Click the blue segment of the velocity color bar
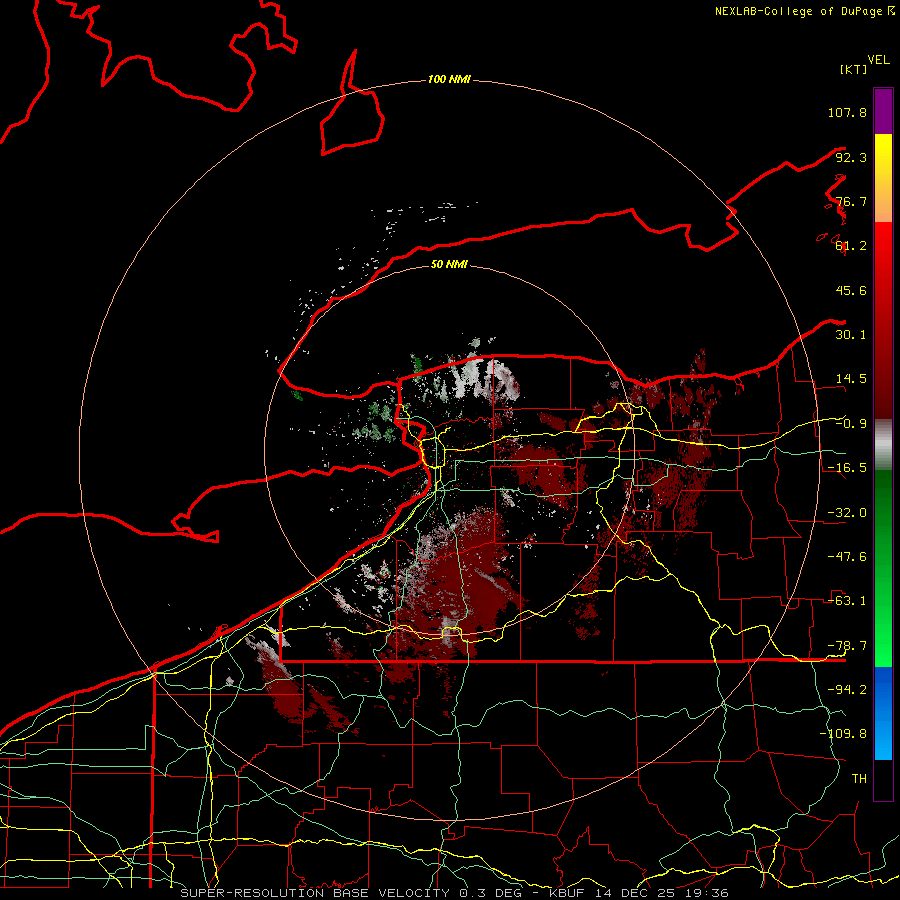The width and height of the screenshot is (900, 900). click(883, 713)
